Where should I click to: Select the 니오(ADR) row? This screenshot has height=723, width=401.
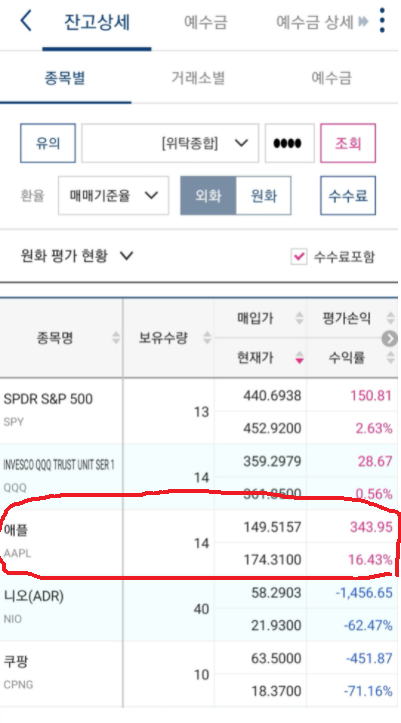[199, 609]
